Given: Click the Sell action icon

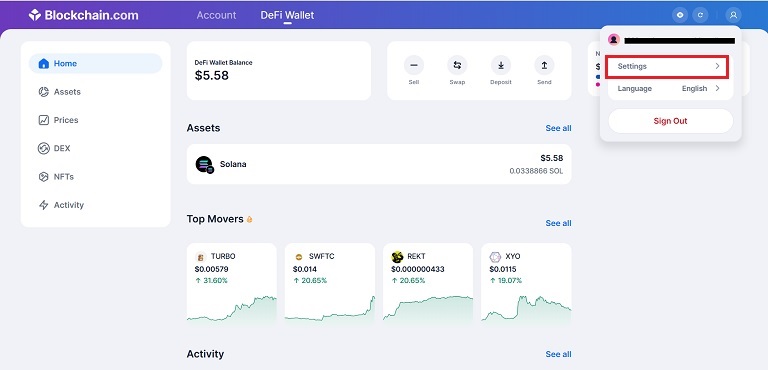Looking at the screenshot, I should point(414,65).
